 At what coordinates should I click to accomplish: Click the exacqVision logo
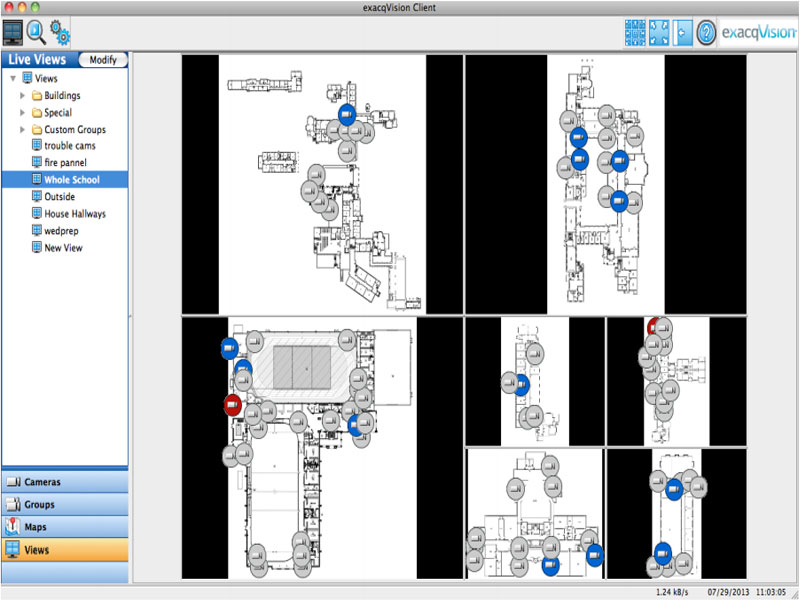coord(758,32)
